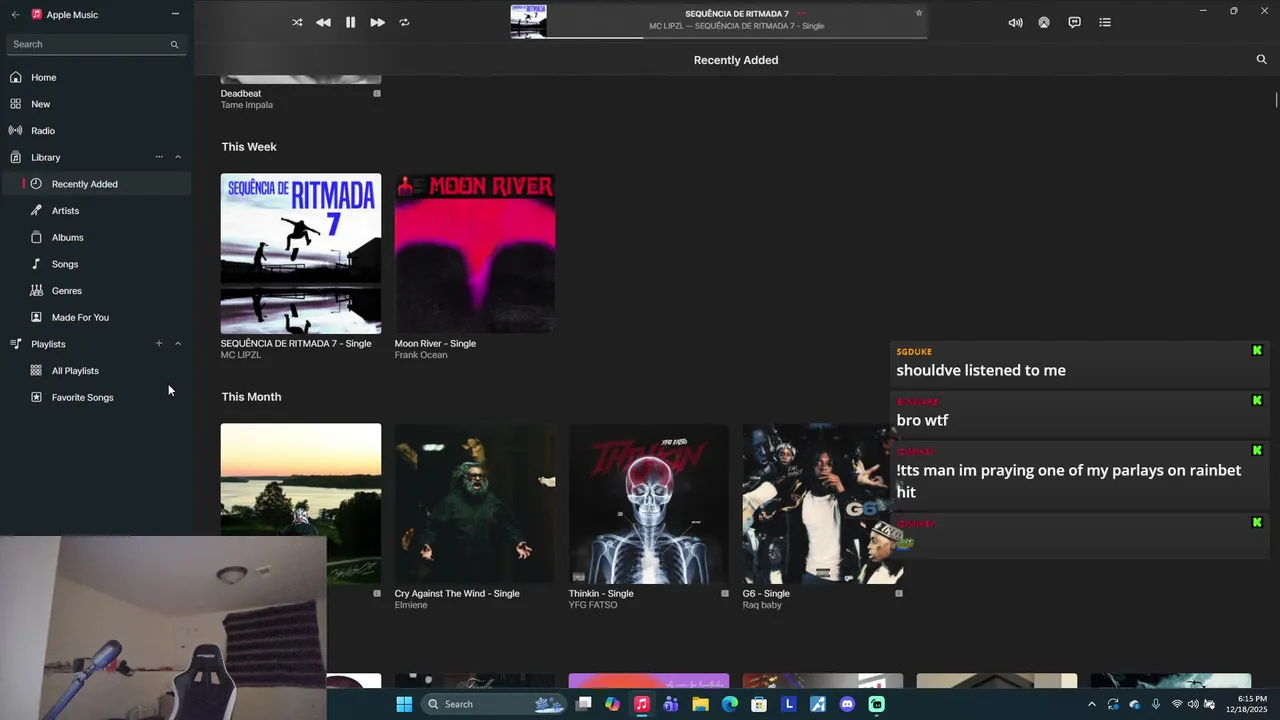Image resolution: width=1280 pixels, height=720 pixels.
Task: Favorite the song with the star icon
Action: click(919, 13)
